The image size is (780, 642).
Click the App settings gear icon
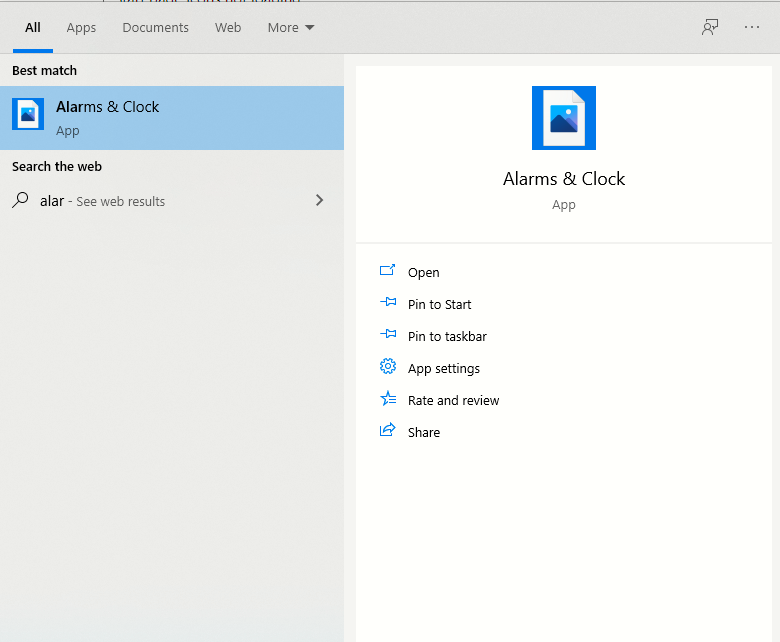pyautogui.click(x=388, y=368)
